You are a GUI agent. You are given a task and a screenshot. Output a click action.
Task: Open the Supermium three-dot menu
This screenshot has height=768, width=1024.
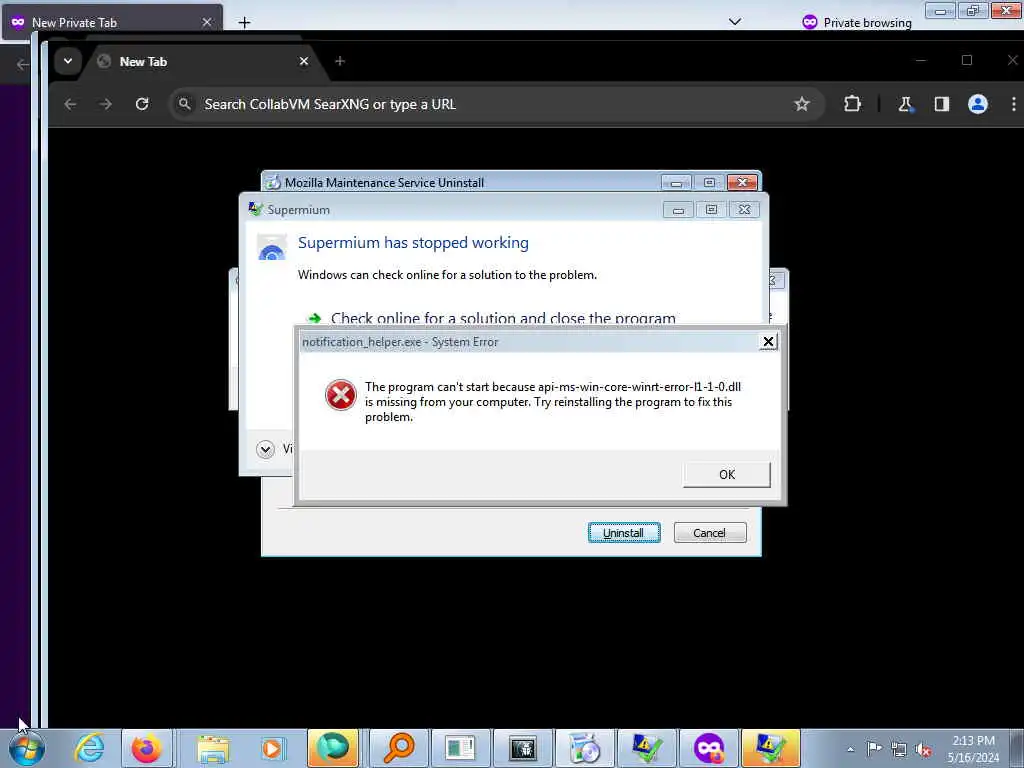coord(1014,104)
